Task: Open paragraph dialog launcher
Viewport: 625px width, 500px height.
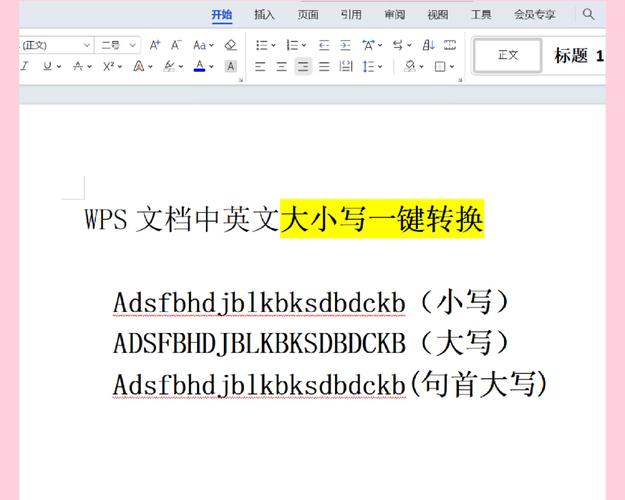Action: 460,80
